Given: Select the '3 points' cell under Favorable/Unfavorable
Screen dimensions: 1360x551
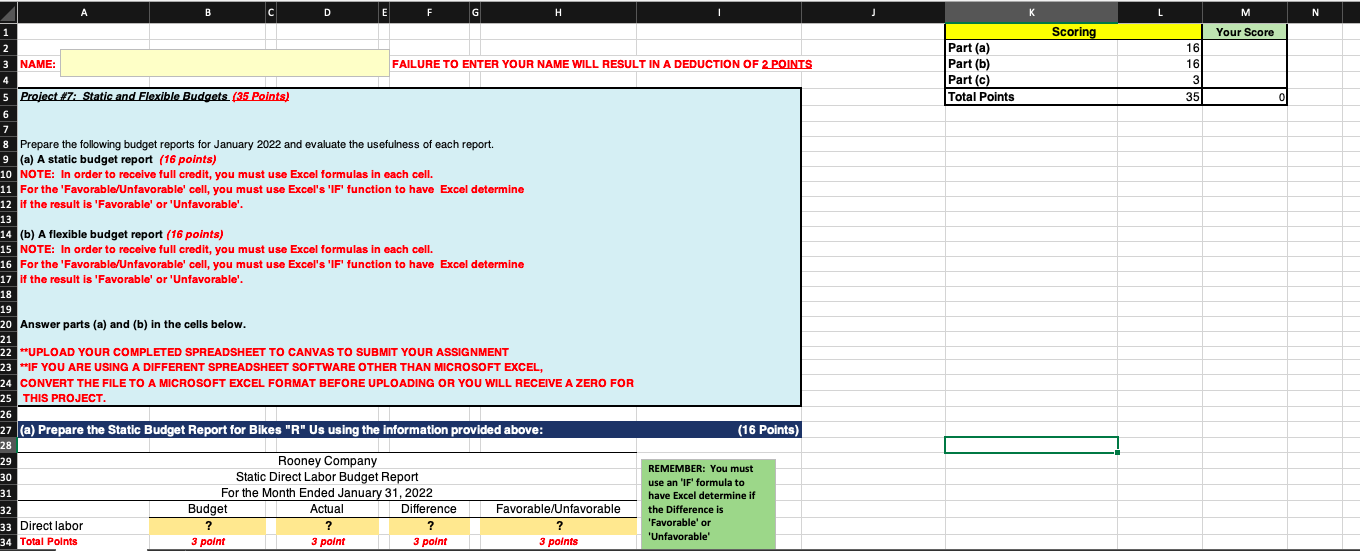Looking at the screenshot, I should [x=559, y=541].
